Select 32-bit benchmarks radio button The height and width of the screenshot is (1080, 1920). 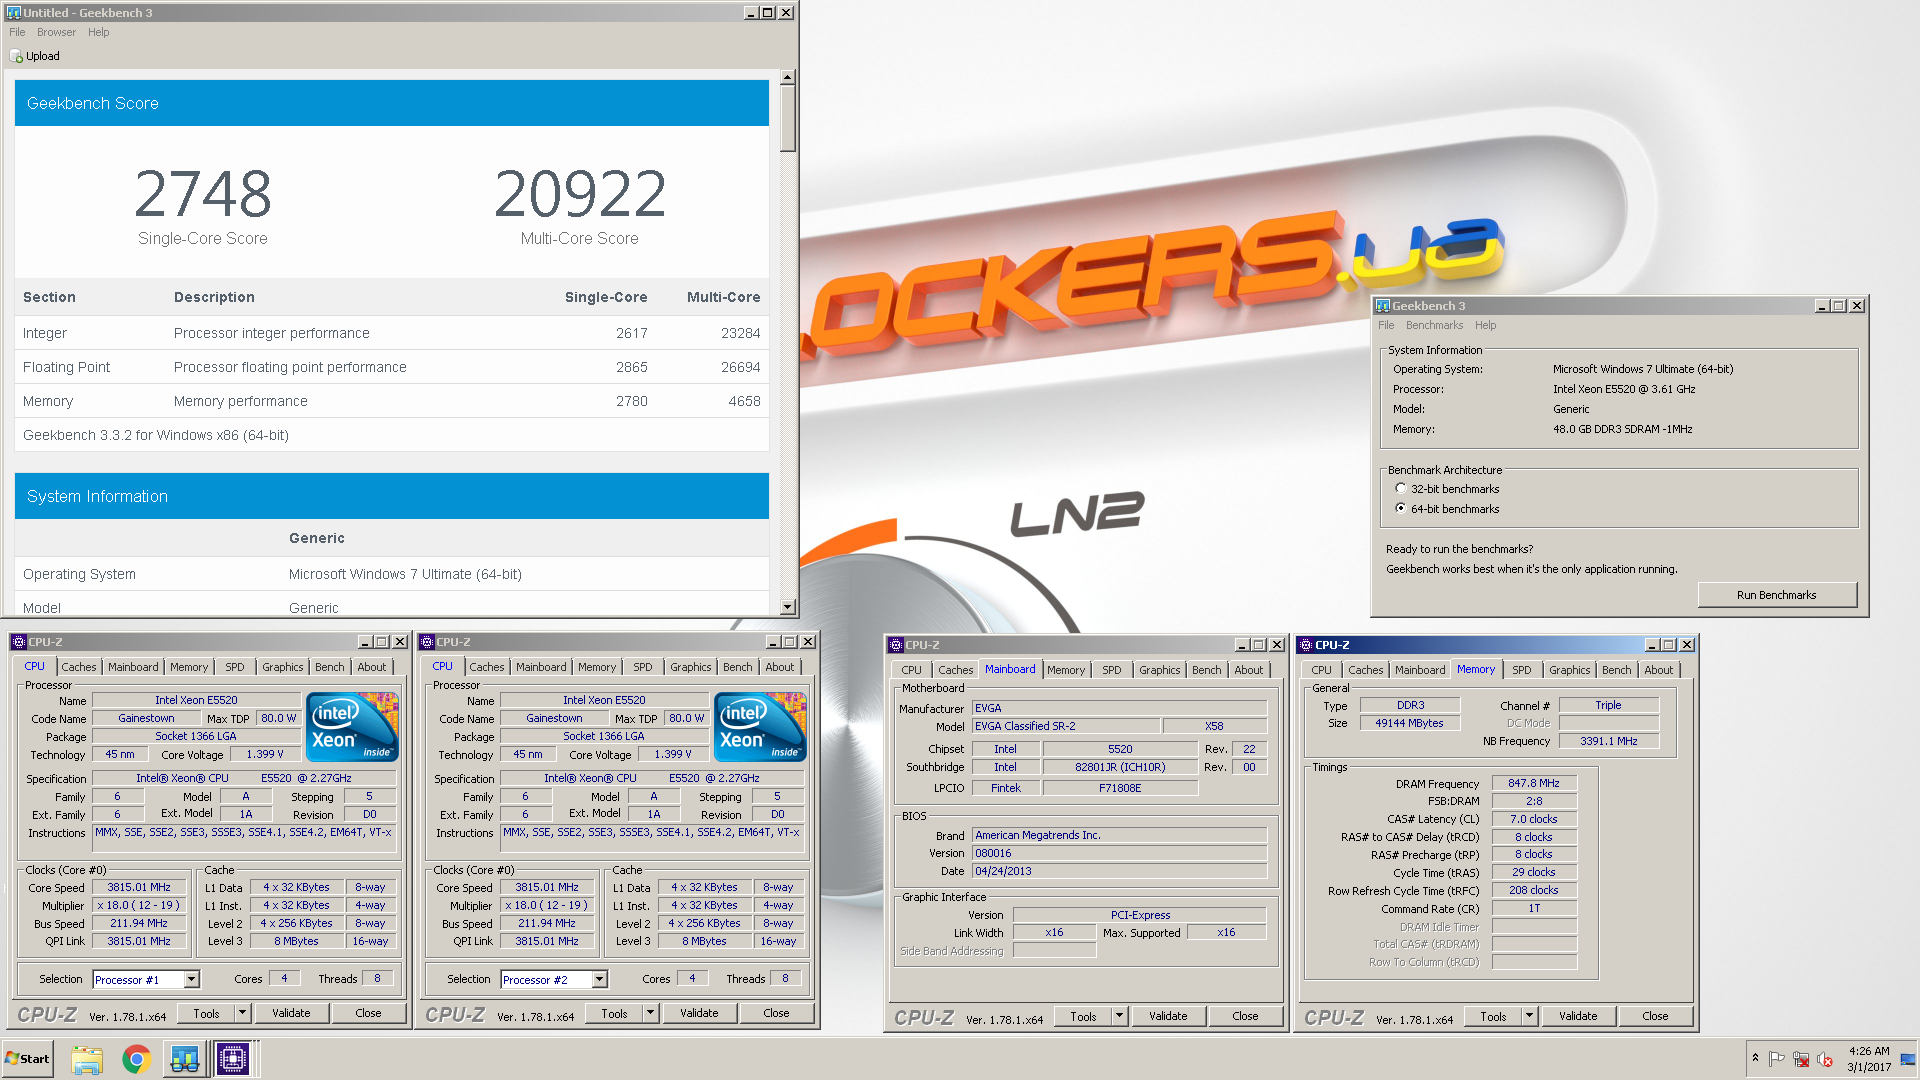[1401, 489]
